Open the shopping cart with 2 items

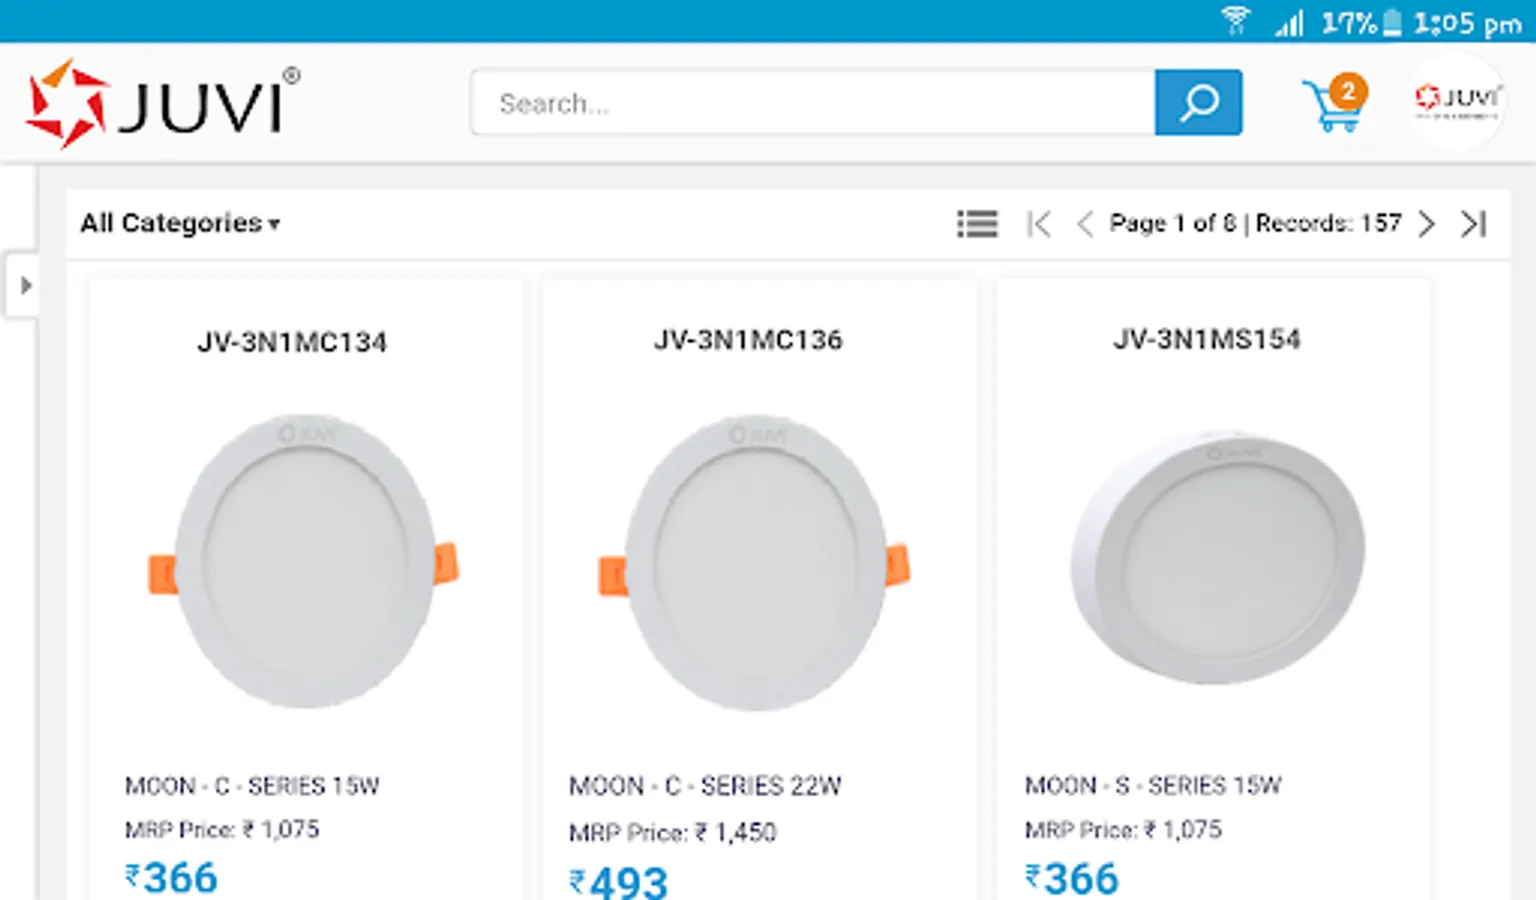[1335, 103]
